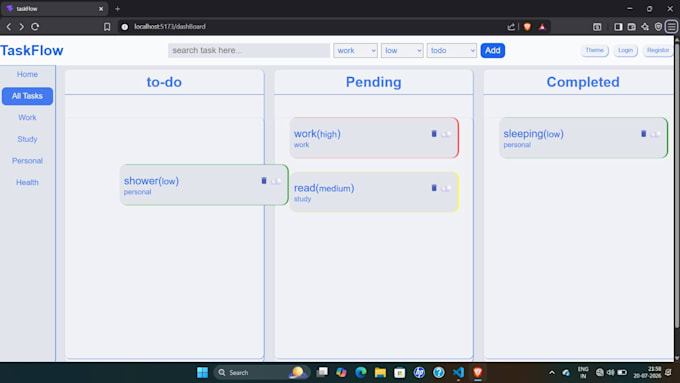Focus the search task input field
This screenshot has width=680, height=383.
(249, 50)
